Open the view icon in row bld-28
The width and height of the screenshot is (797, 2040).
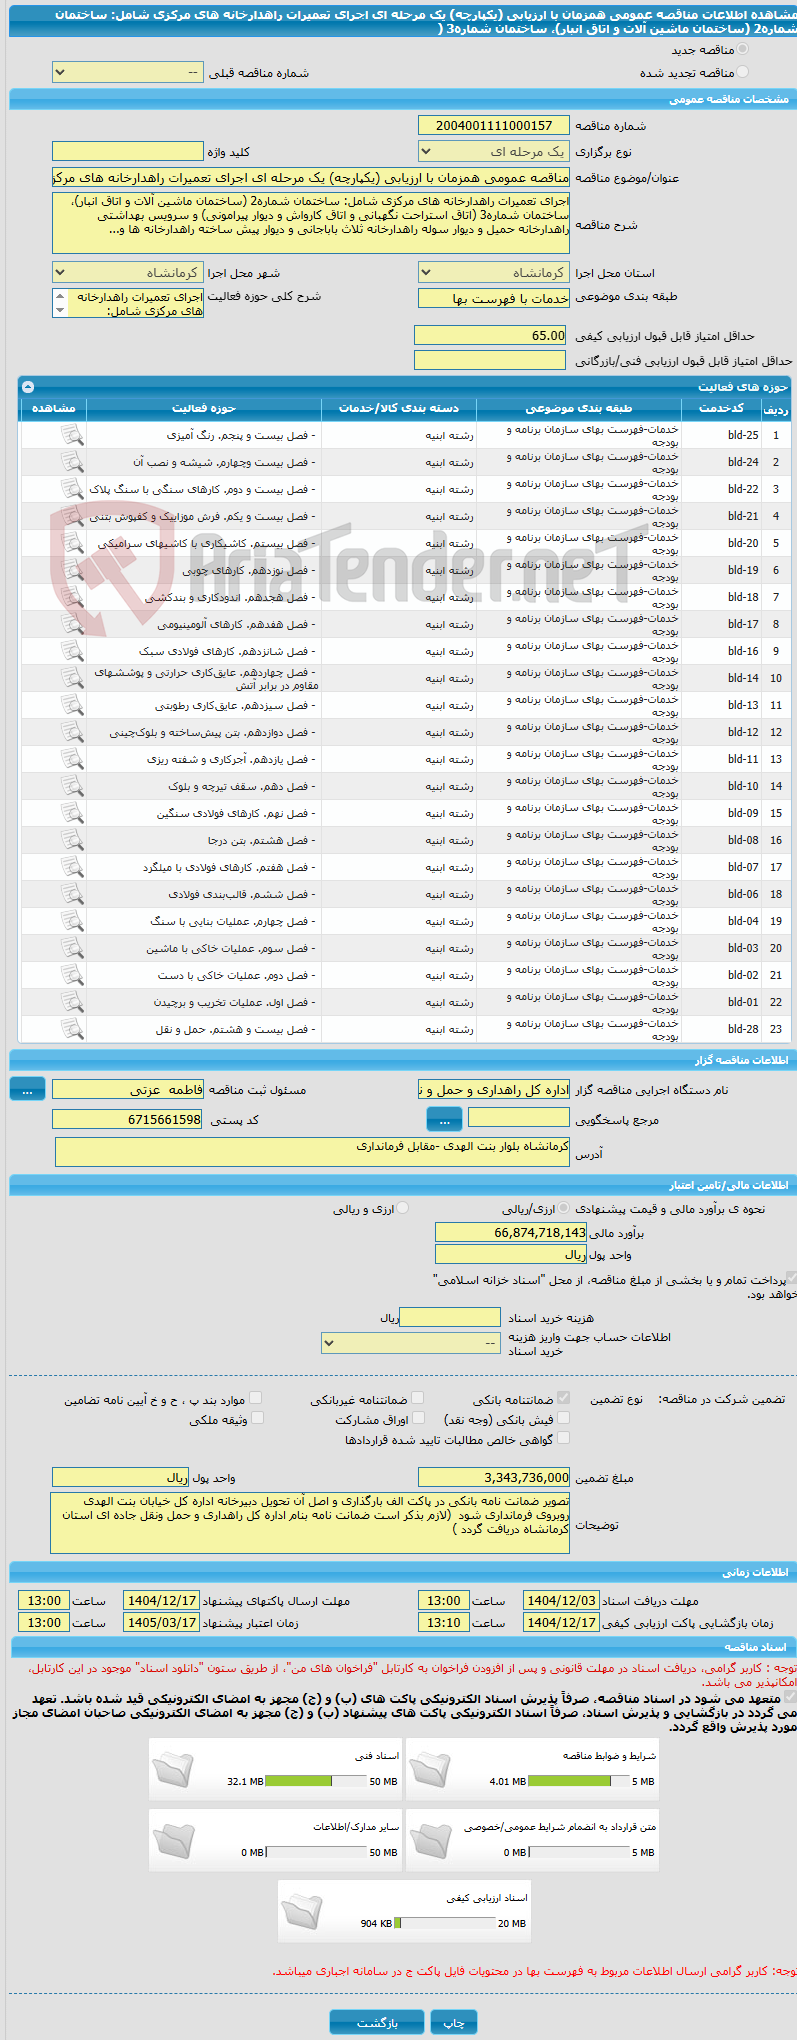point(71,1029)
